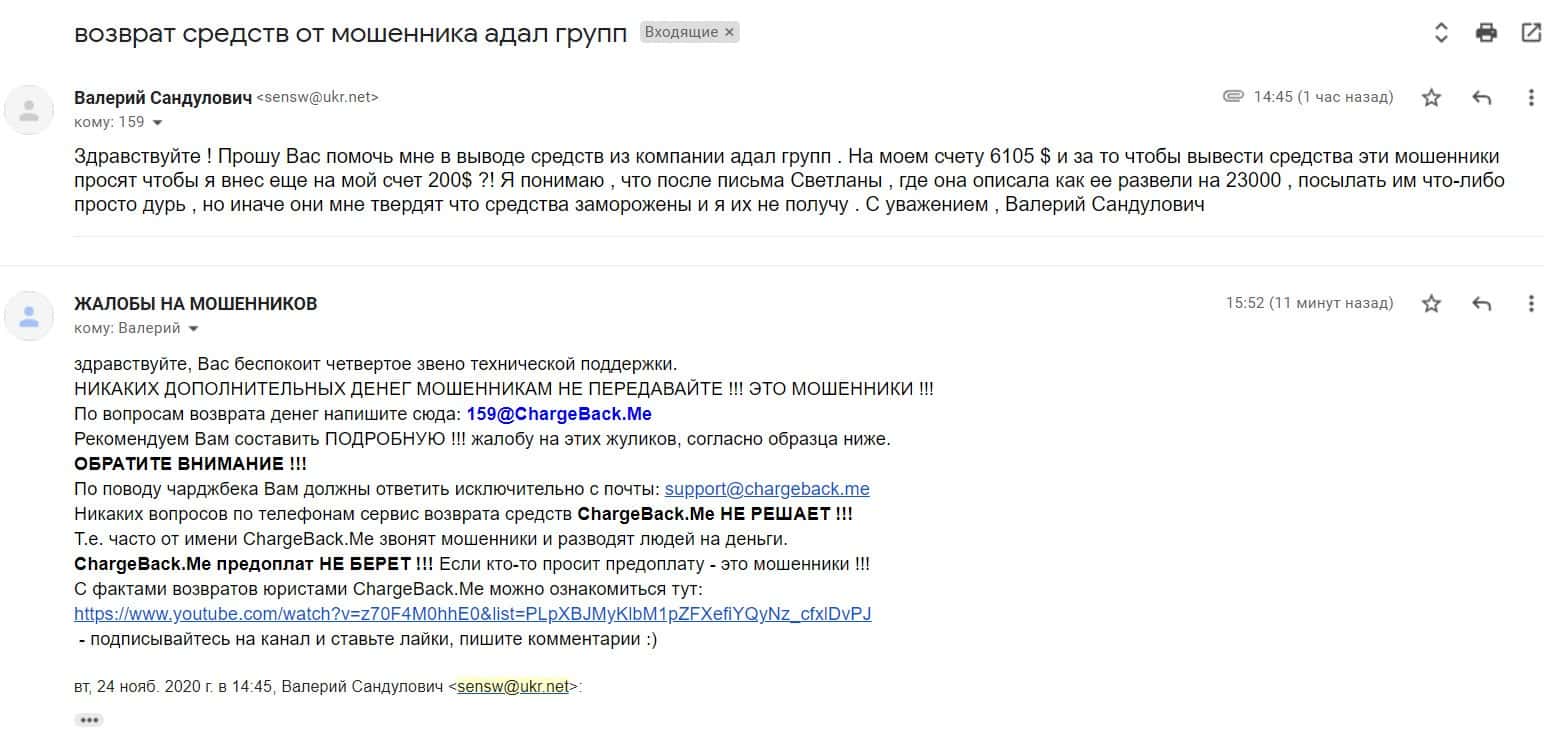
Task: Open more options for Валерий's message
Action: click(x=1531, y=97)
